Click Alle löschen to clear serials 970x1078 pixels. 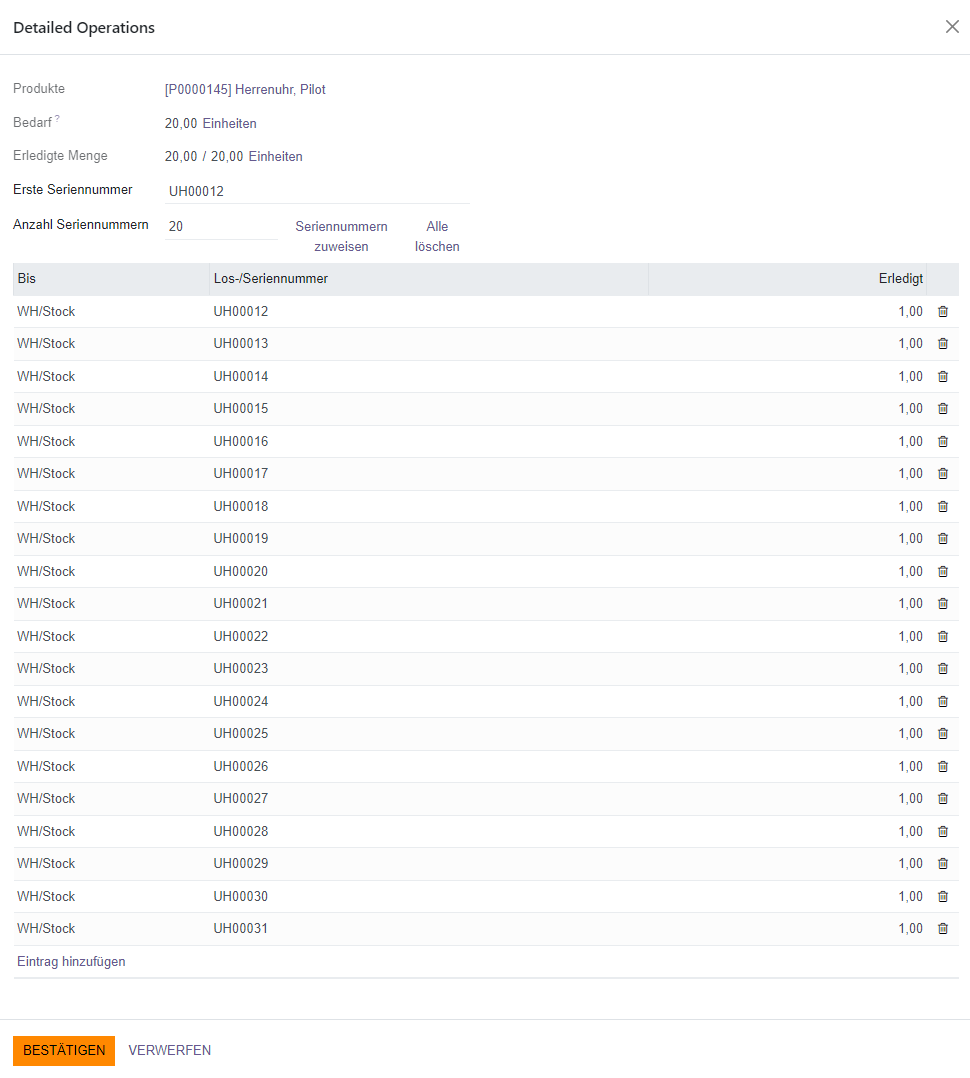pos(437,236)
